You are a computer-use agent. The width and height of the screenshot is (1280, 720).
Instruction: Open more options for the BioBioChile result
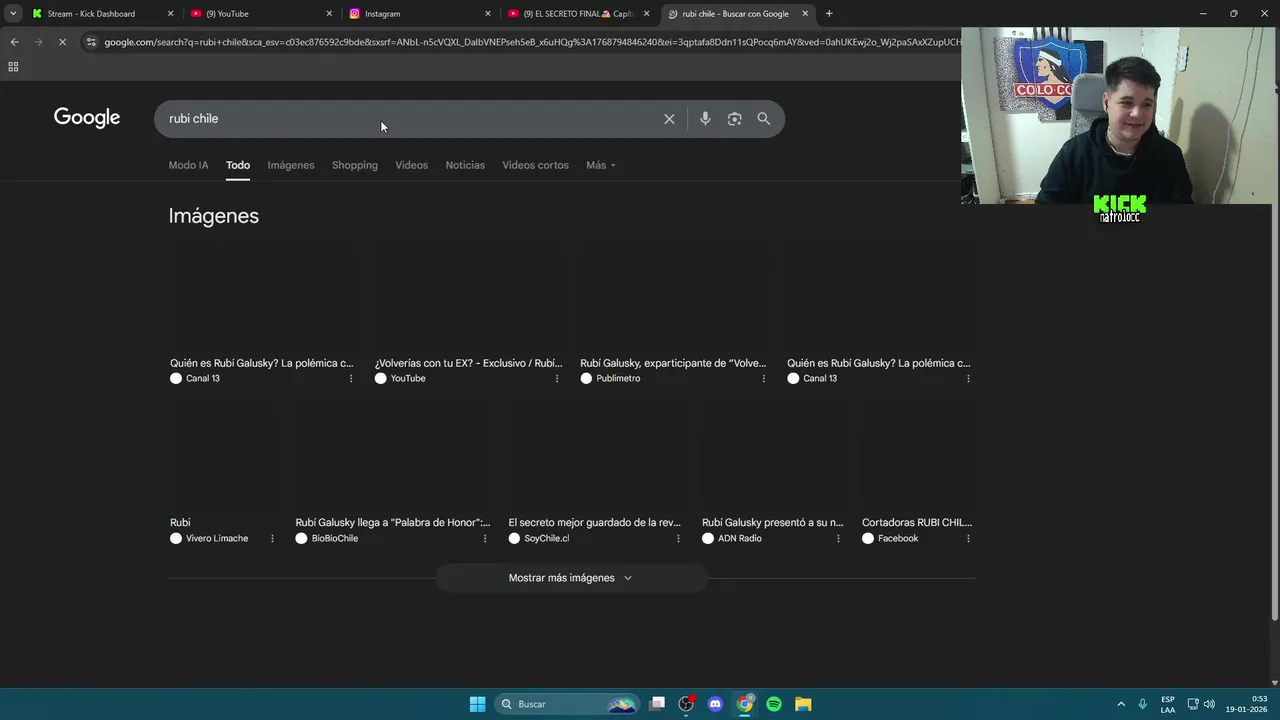point(485,539)
